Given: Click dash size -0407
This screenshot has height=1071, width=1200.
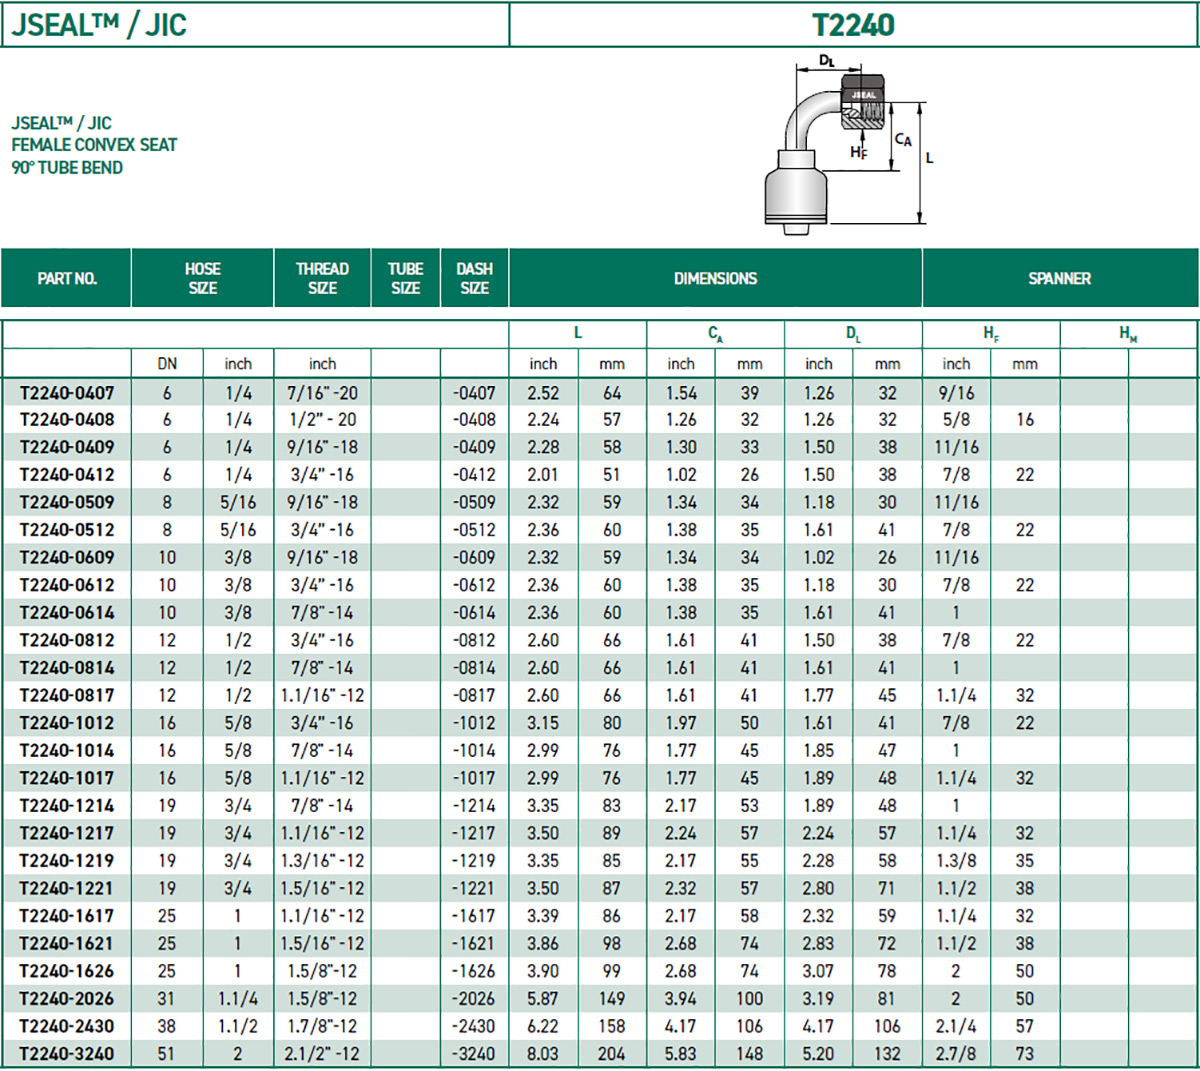Looking at the screenshot, I should 474,393.
